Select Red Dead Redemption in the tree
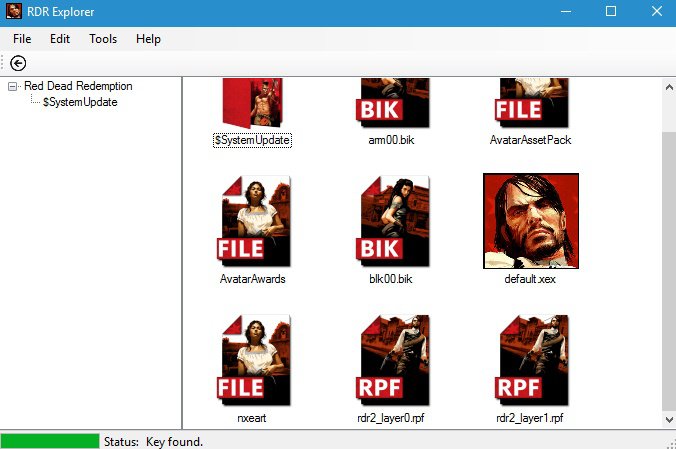 (78, 86)
